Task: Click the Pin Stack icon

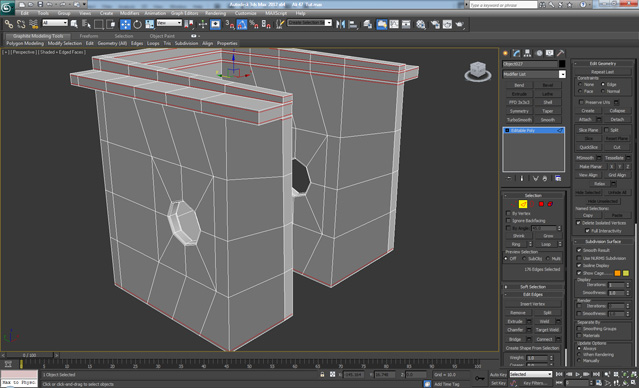Action: [509, 179]
